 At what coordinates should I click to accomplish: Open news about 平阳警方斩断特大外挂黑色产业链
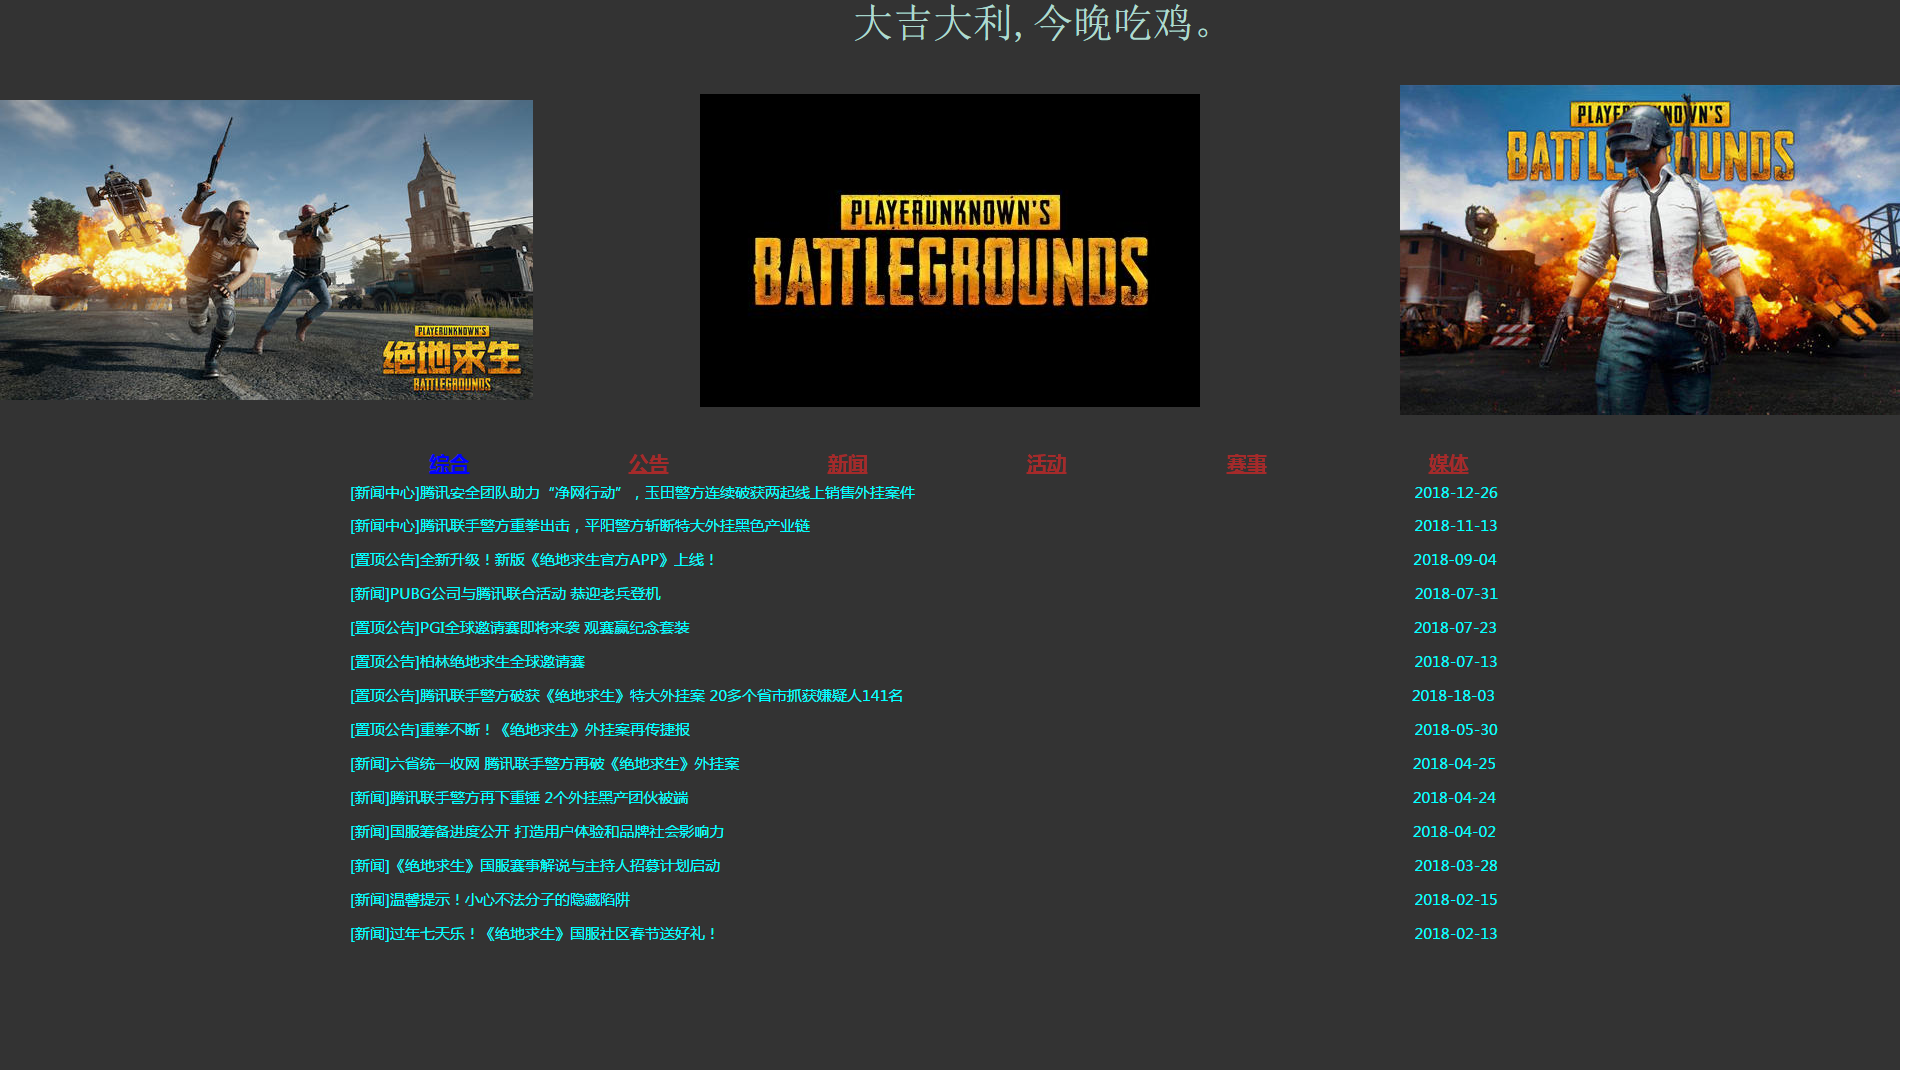click(x=580, y=526)
